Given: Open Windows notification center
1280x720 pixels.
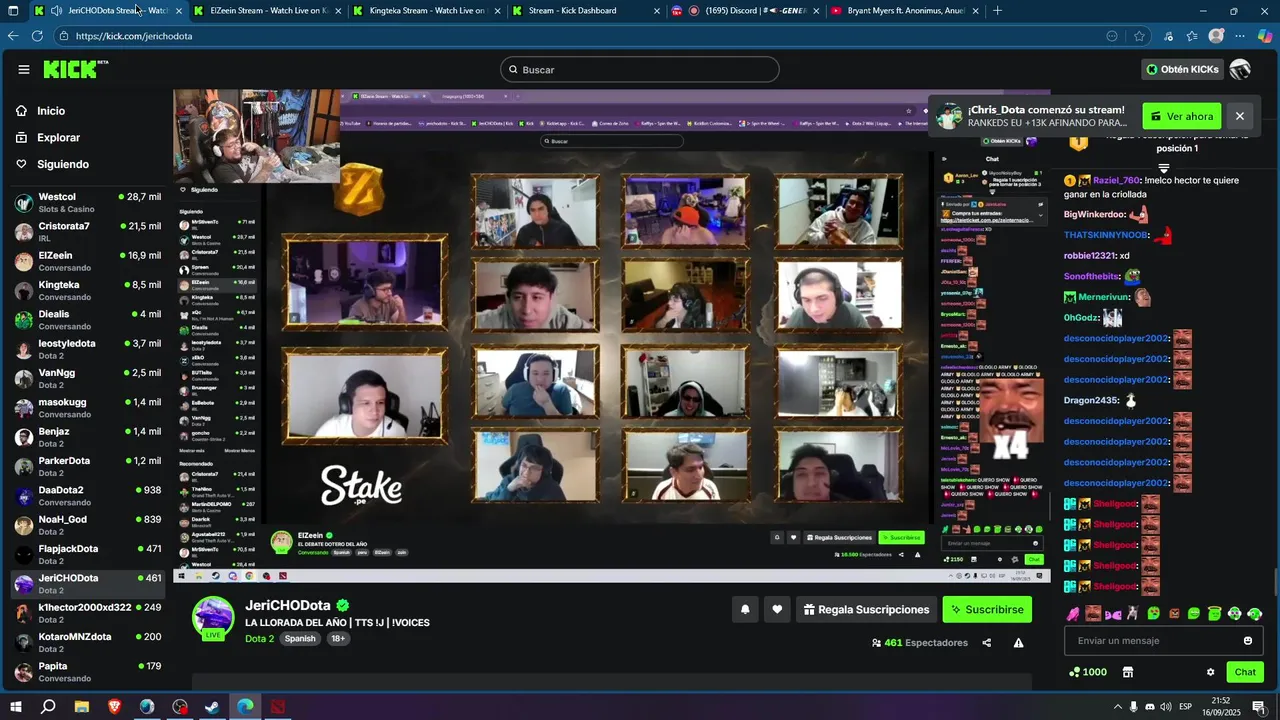Looking at the screenshot, I should 1259,706.
